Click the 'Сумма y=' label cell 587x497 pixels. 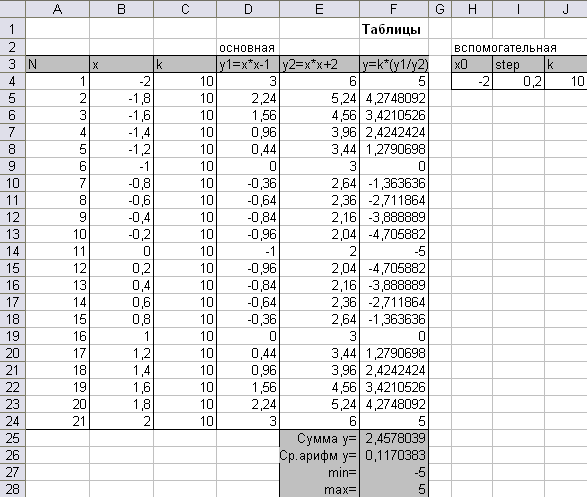[x=319, y=438]
